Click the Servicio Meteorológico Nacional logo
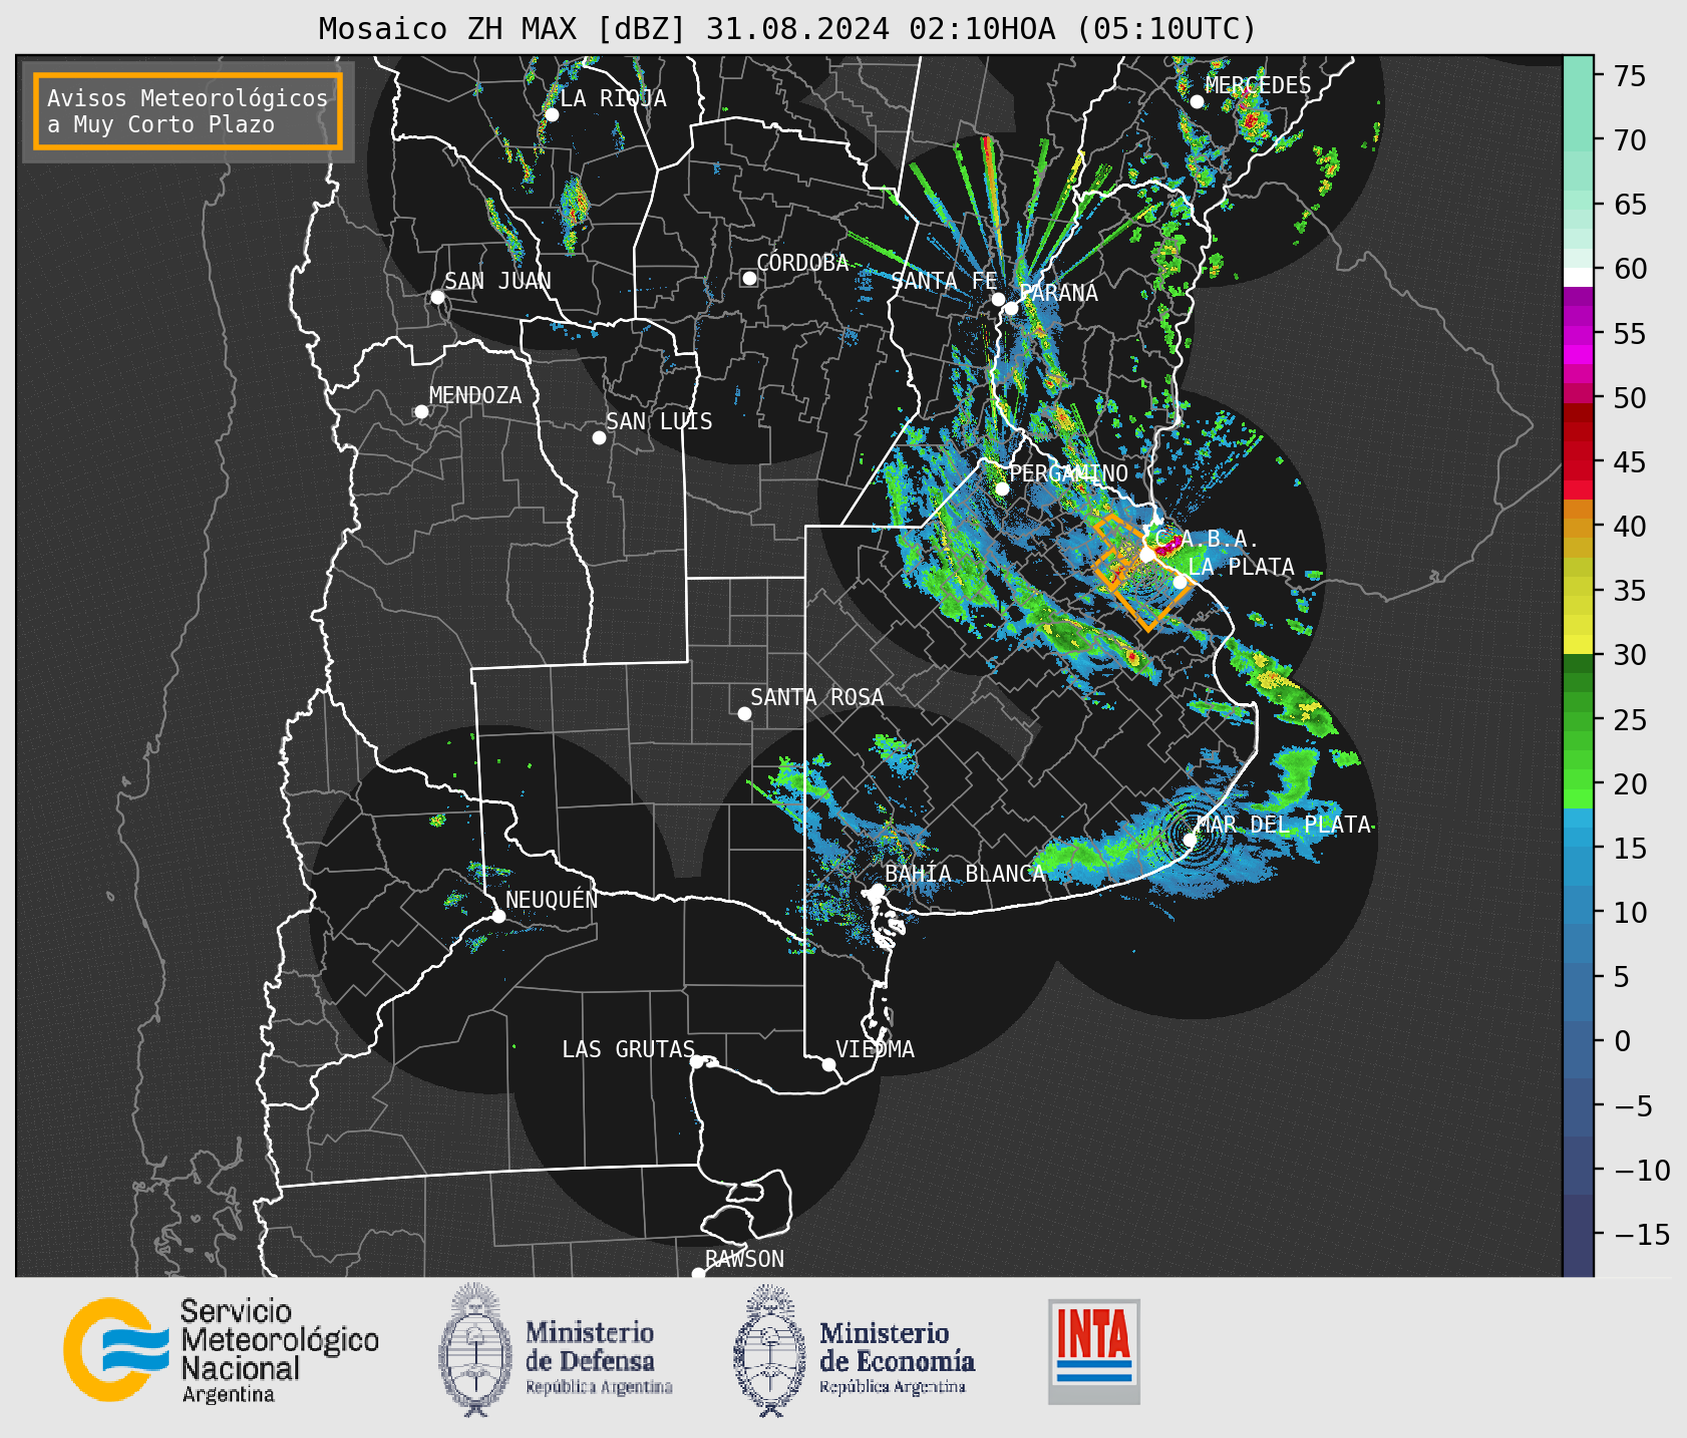Screen dimensions: 1687x1438 click(221, 1350)
